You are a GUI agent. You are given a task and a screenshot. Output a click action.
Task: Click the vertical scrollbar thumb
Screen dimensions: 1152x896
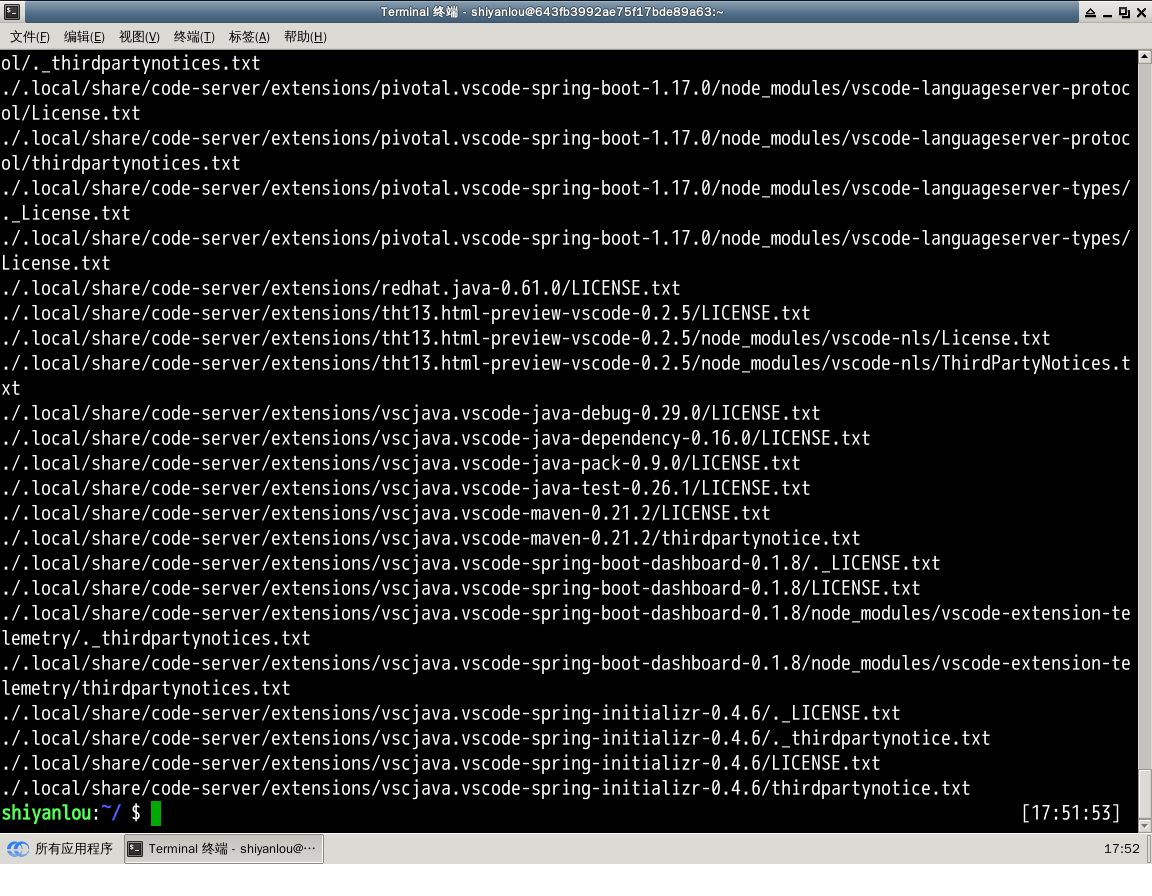[1144, 793]
